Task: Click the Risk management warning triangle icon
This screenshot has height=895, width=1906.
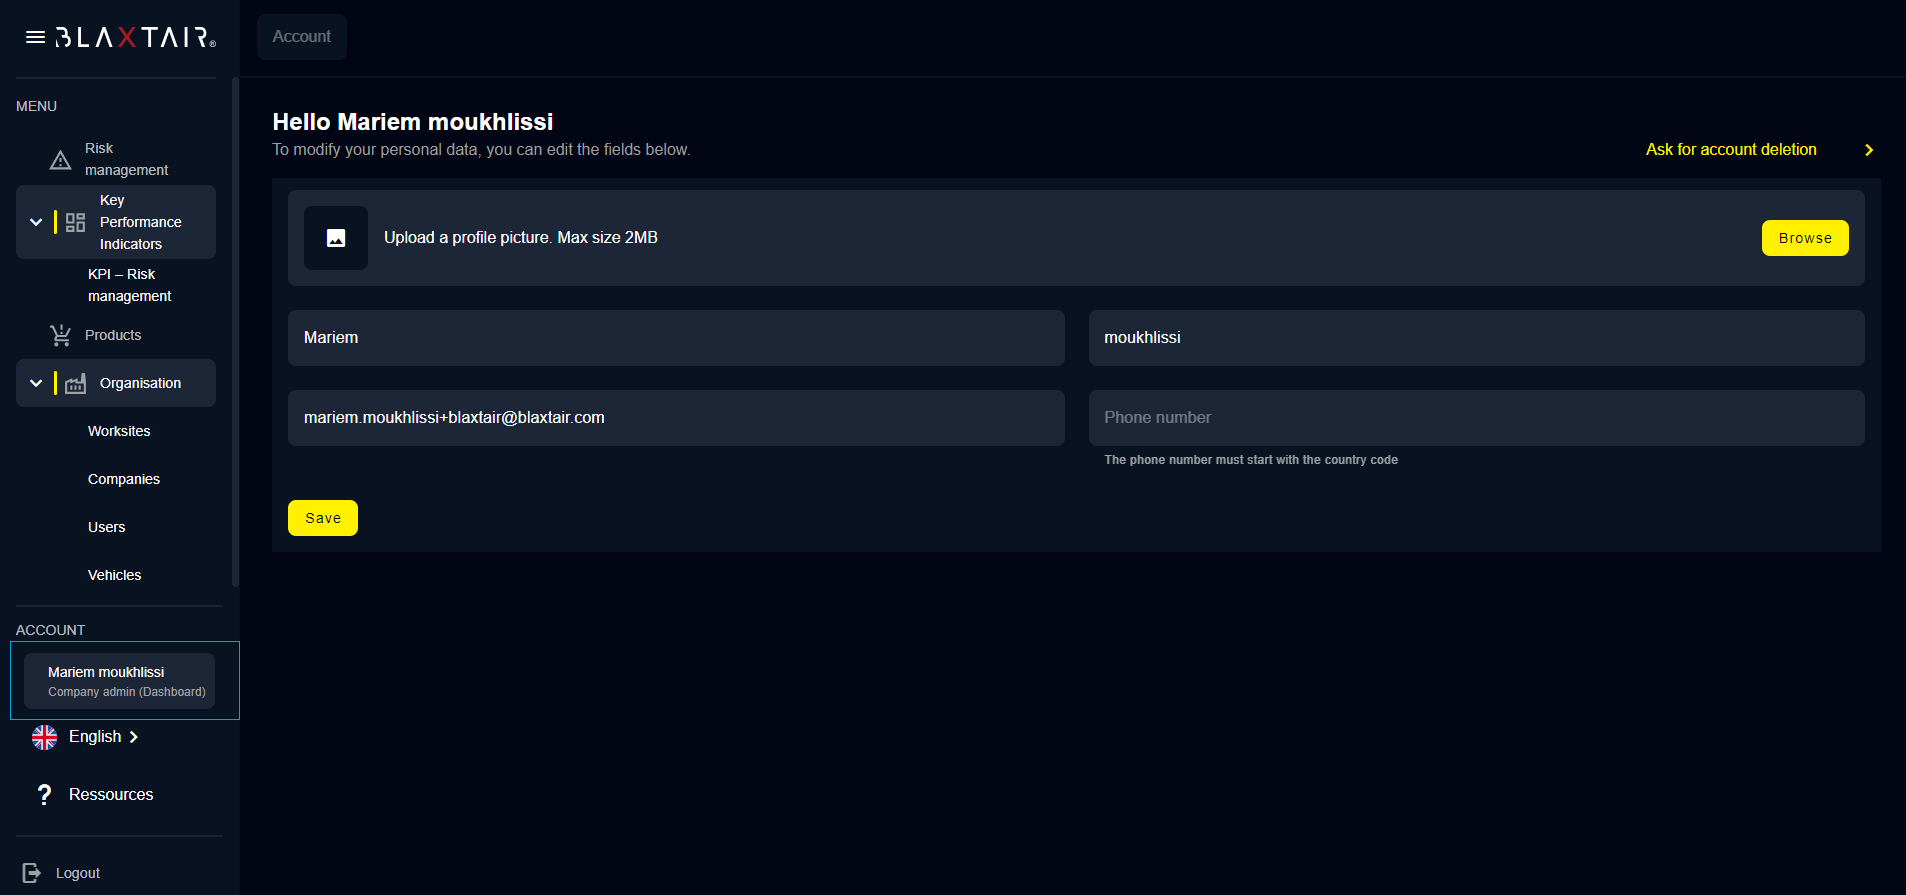Action: (x=60, y=160)
